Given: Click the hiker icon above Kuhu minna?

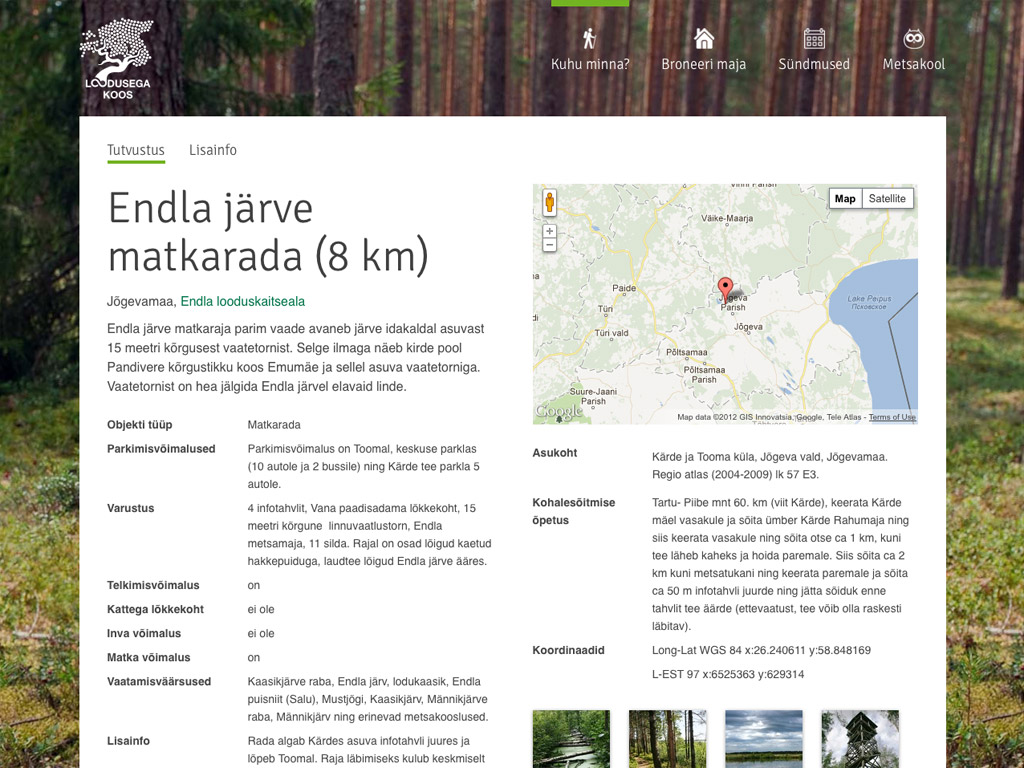Looking at the screenshot, I should point(590,39).
